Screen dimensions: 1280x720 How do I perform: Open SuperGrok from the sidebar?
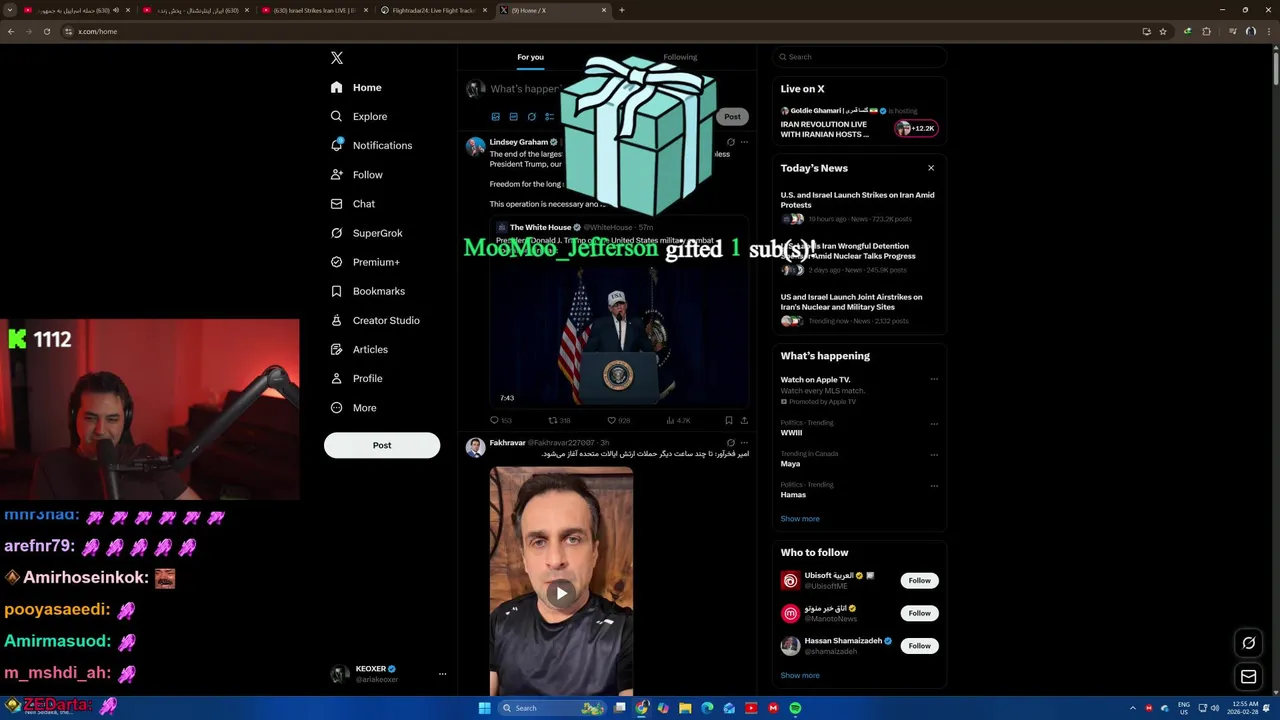(366, 233)
